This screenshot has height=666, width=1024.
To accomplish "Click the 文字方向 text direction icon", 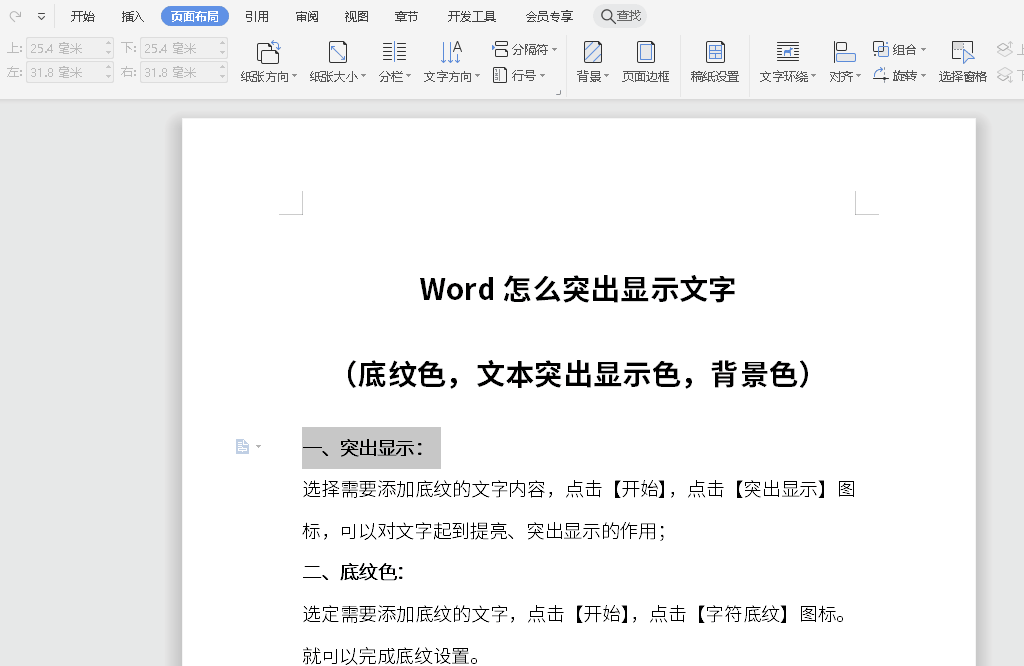I will (451, 54).
